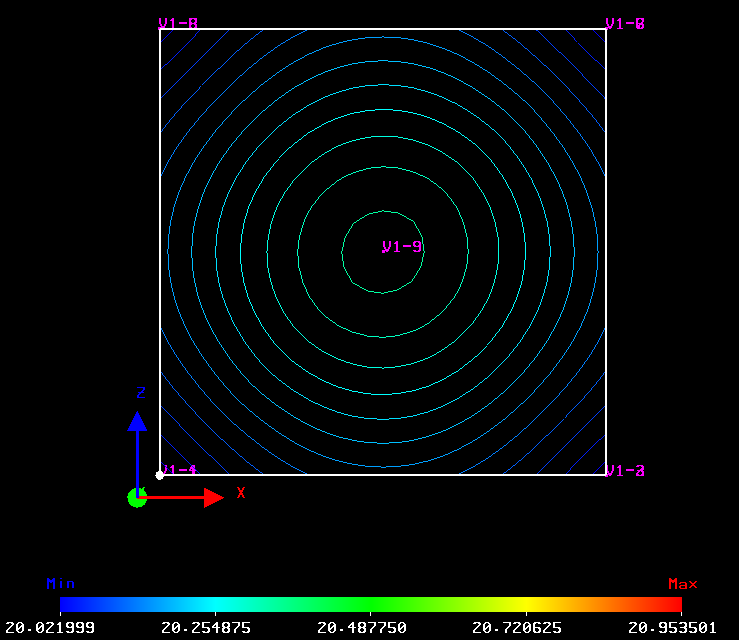Click the V1-4 vertex label

pos(180,470)
